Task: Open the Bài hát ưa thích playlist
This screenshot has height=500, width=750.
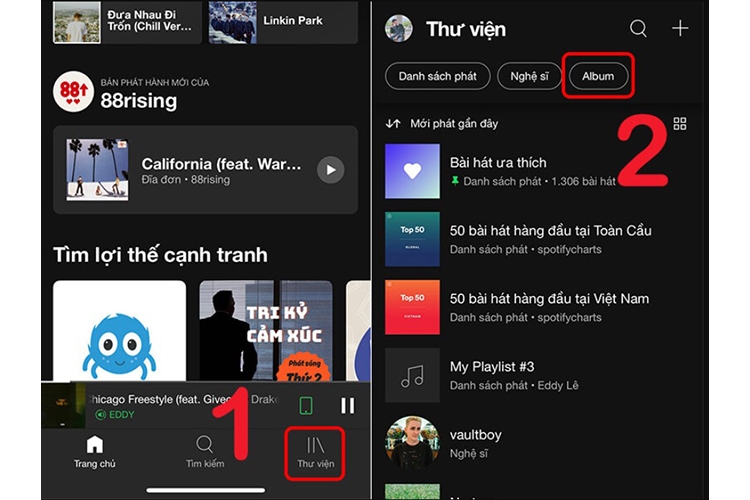Action: 536,171
